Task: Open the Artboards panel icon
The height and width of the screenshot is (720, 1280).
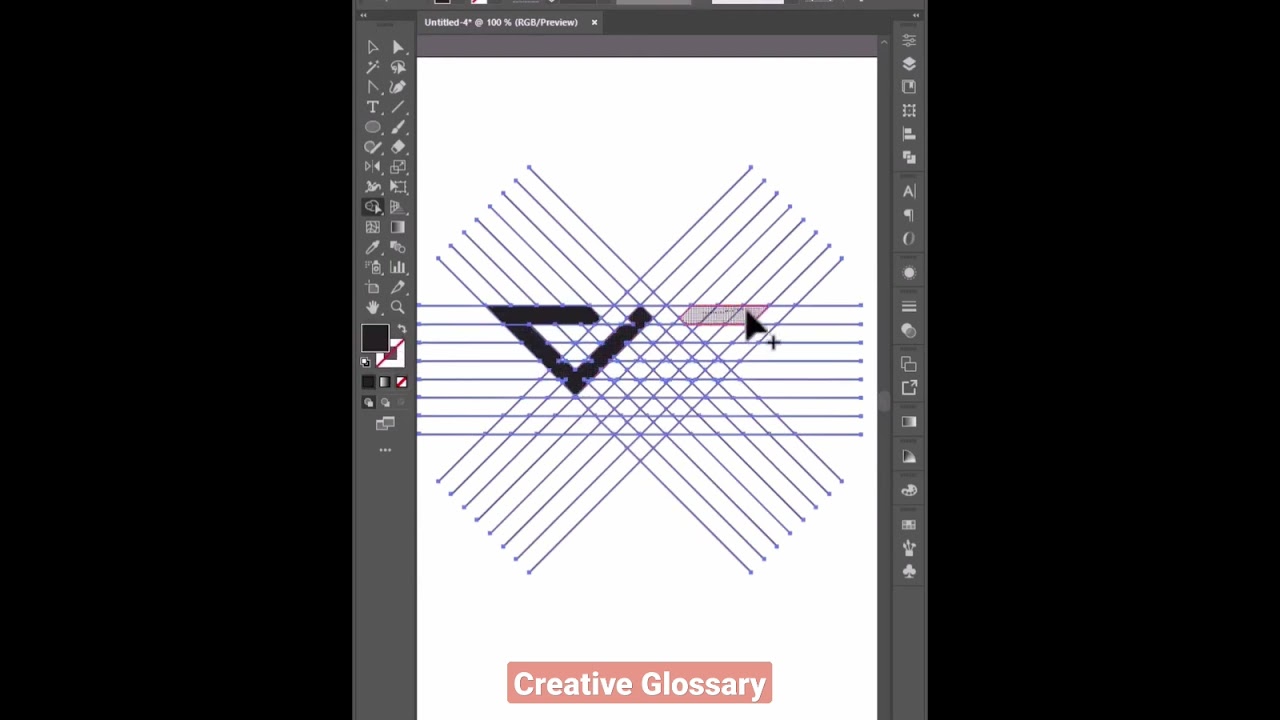Action: (909, 110)
